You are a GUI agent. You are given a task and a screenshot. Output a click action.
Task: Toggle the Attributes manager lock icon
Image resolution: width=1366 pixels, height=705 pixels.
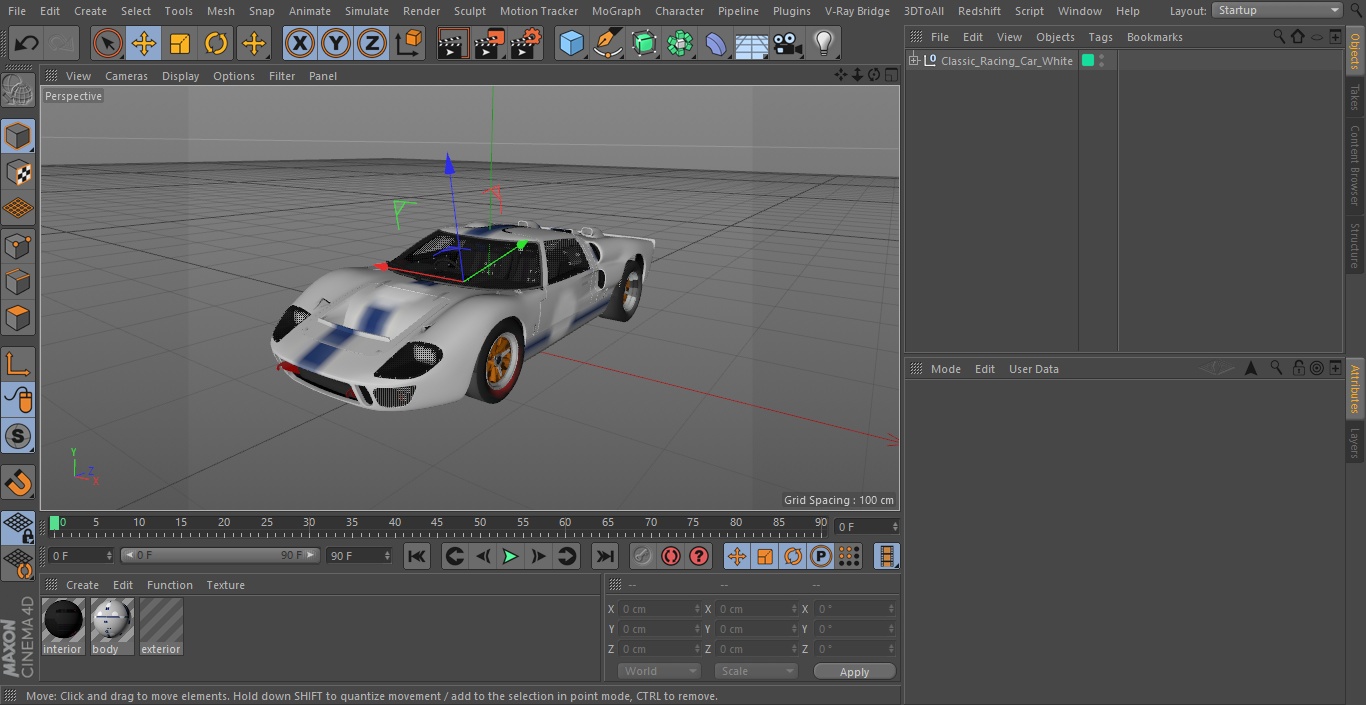[x=1298, y=369]
